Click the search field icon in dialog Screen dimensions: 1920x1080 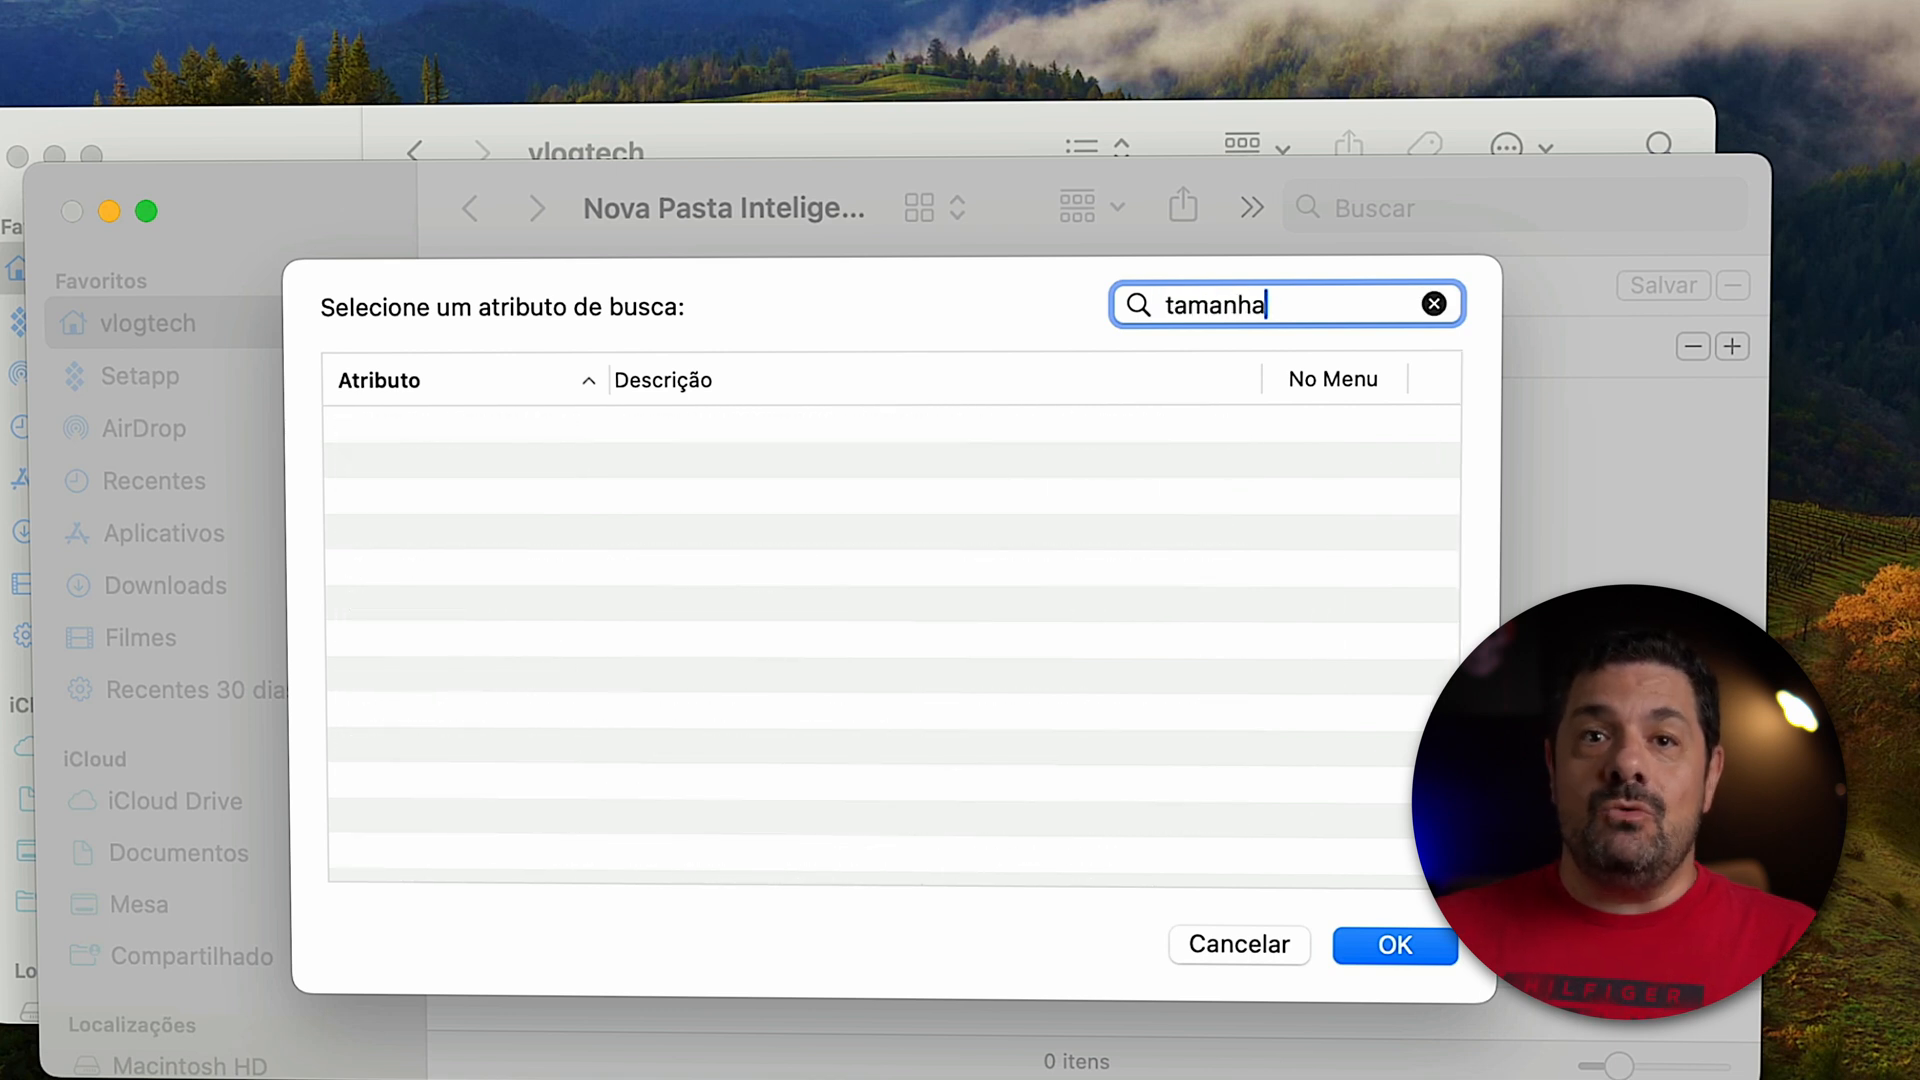coord(1139,305)
